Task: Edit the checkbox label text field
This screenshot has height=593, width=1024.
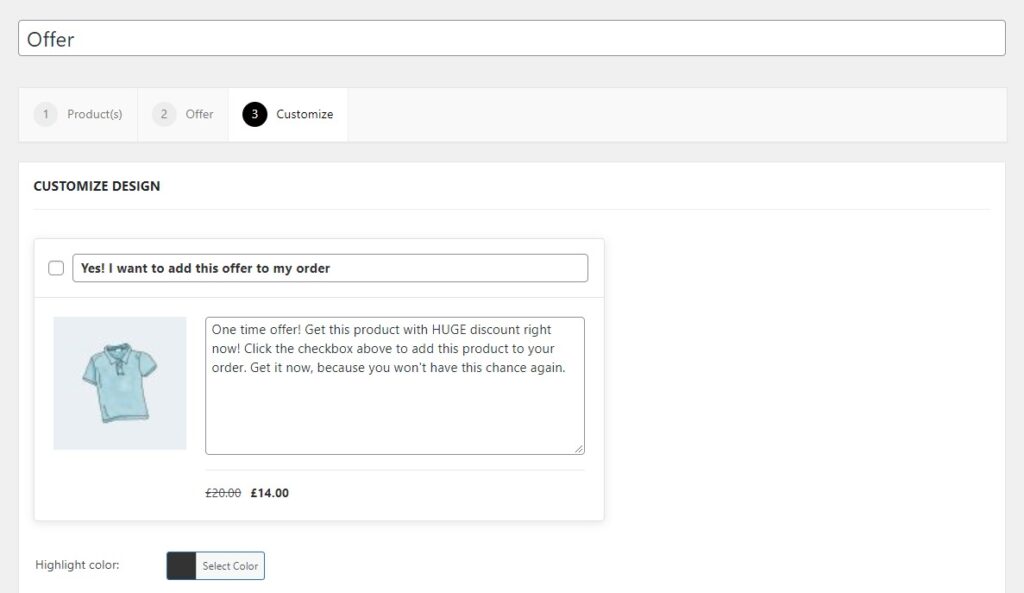Action: pyautogui.click(x=330, y=267)
